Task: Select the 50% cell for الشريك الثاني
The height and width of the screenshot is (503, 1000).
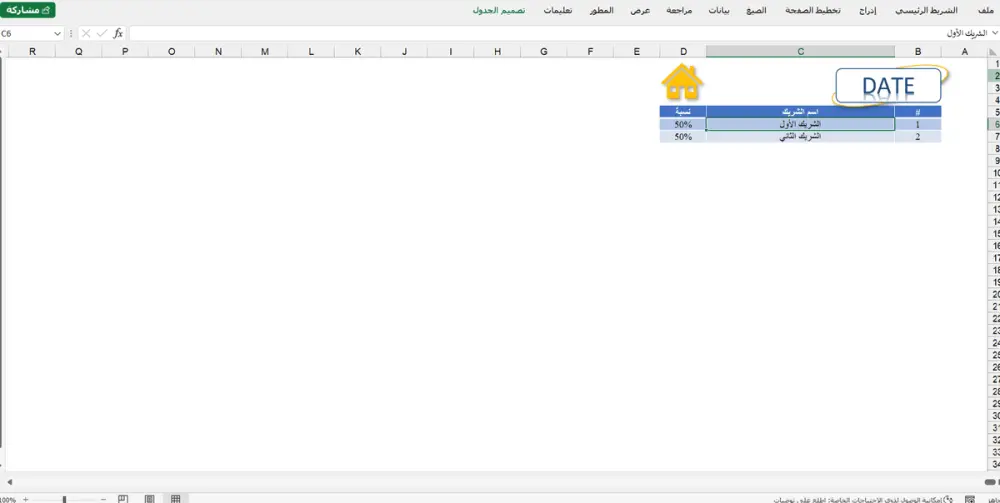Action: coord(683,136)
